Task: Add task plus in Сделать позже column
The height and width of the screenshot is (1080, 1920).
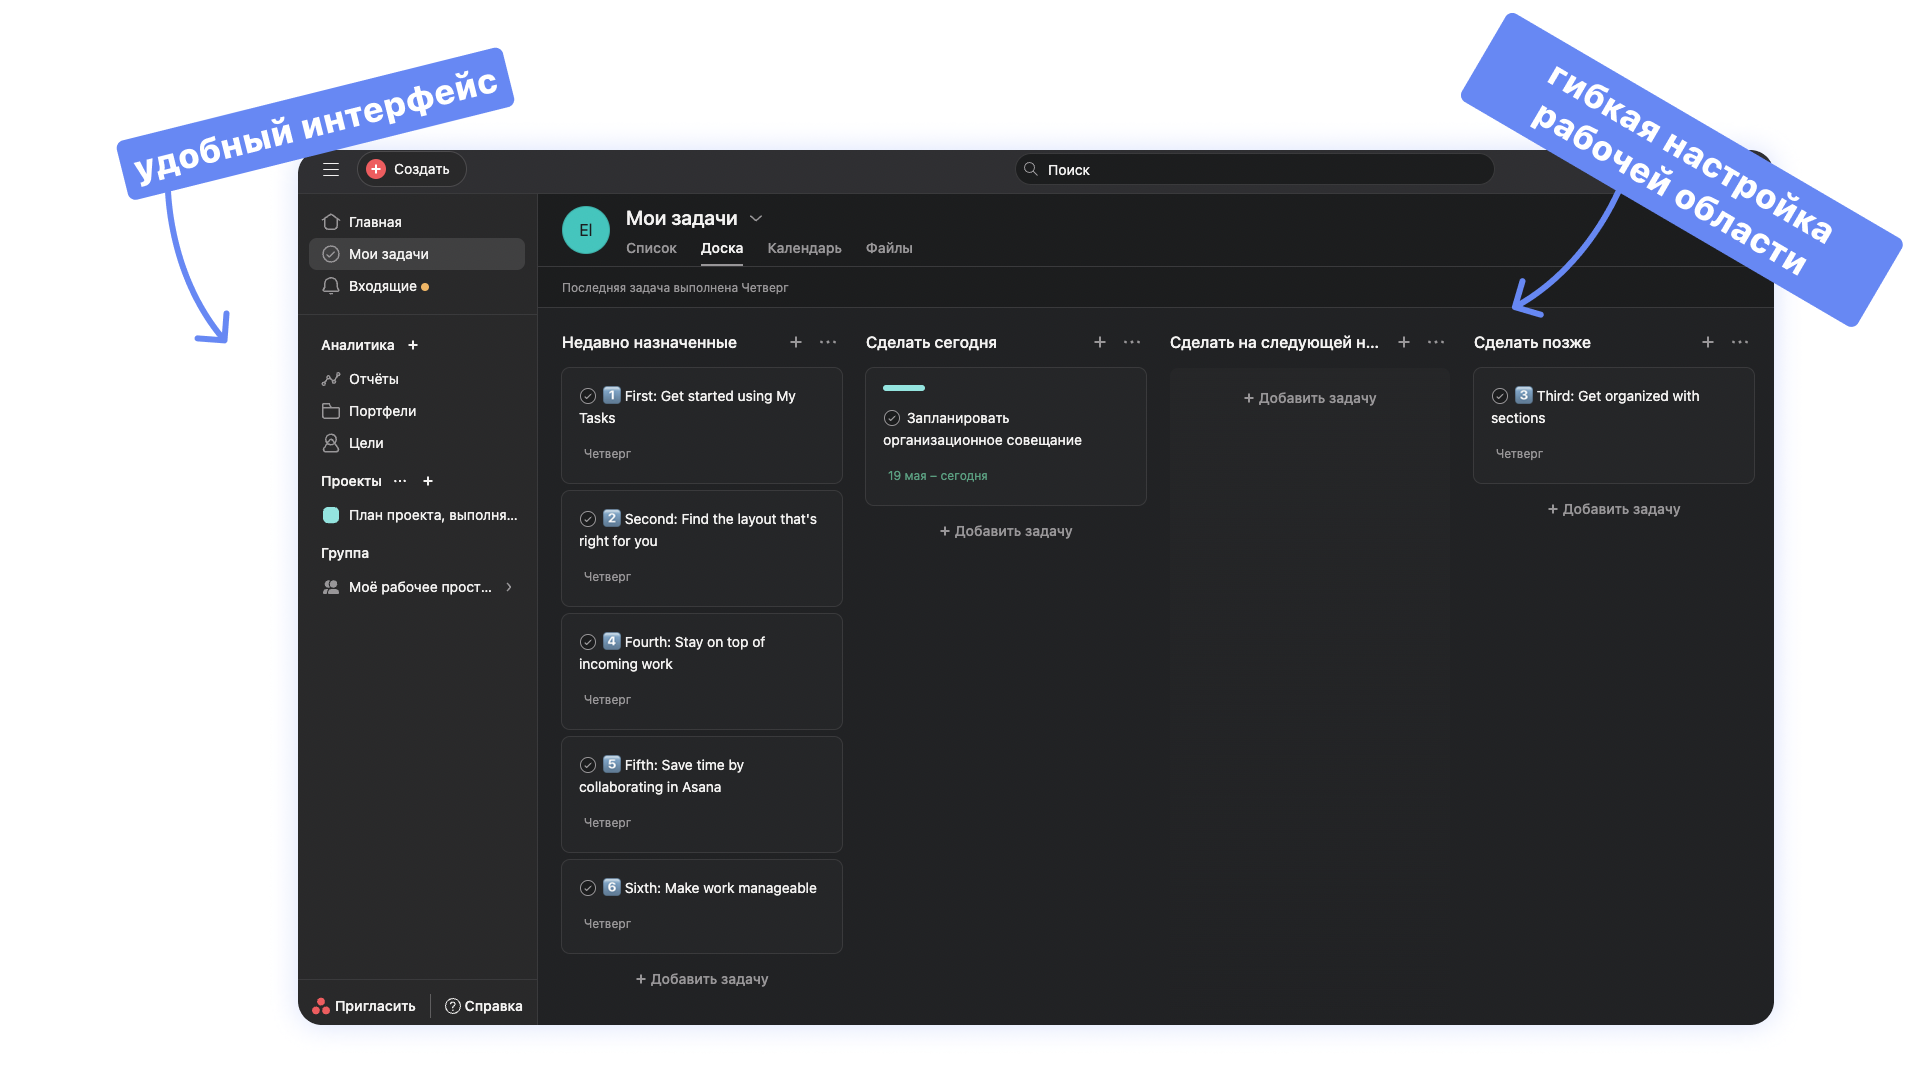Action: (x=1708, y=342)
